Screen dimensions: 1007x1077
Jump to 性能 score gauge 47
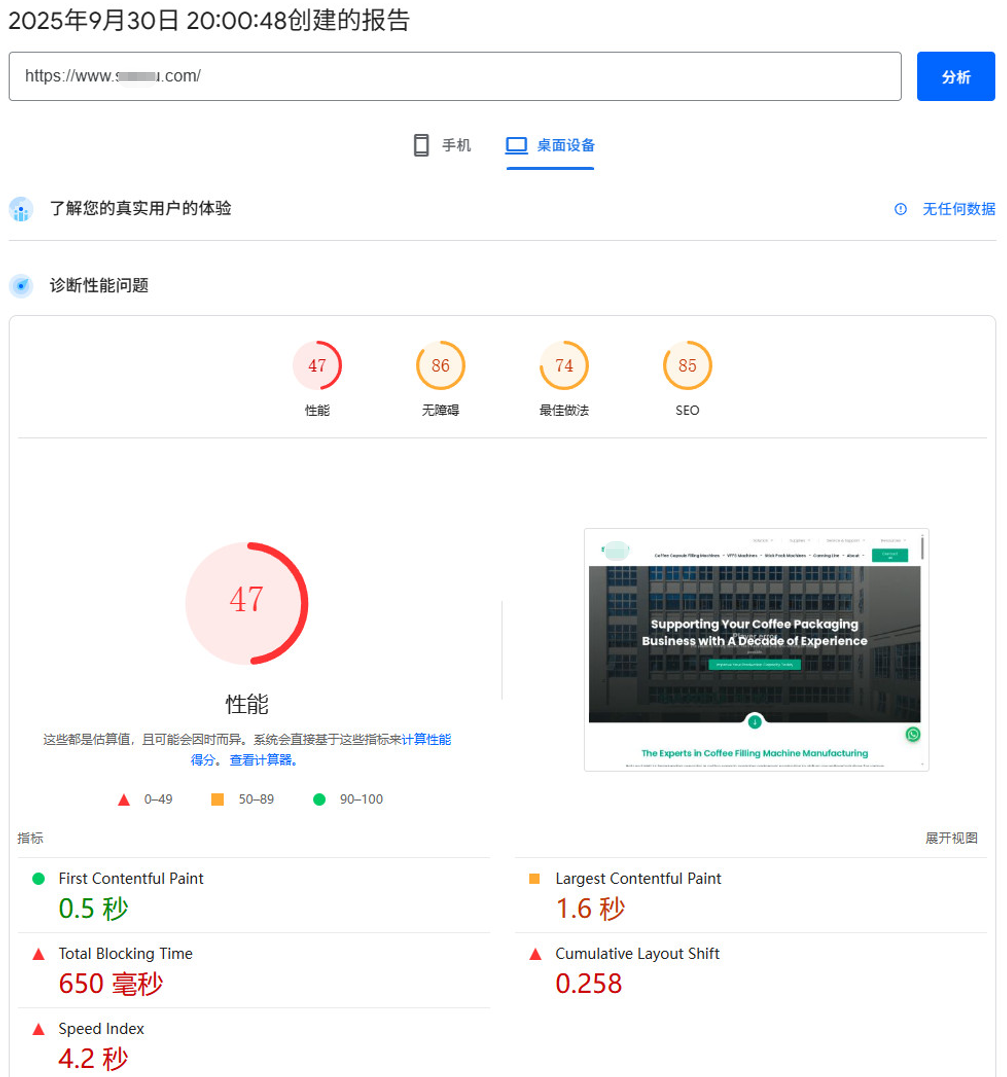coord(317,366)
